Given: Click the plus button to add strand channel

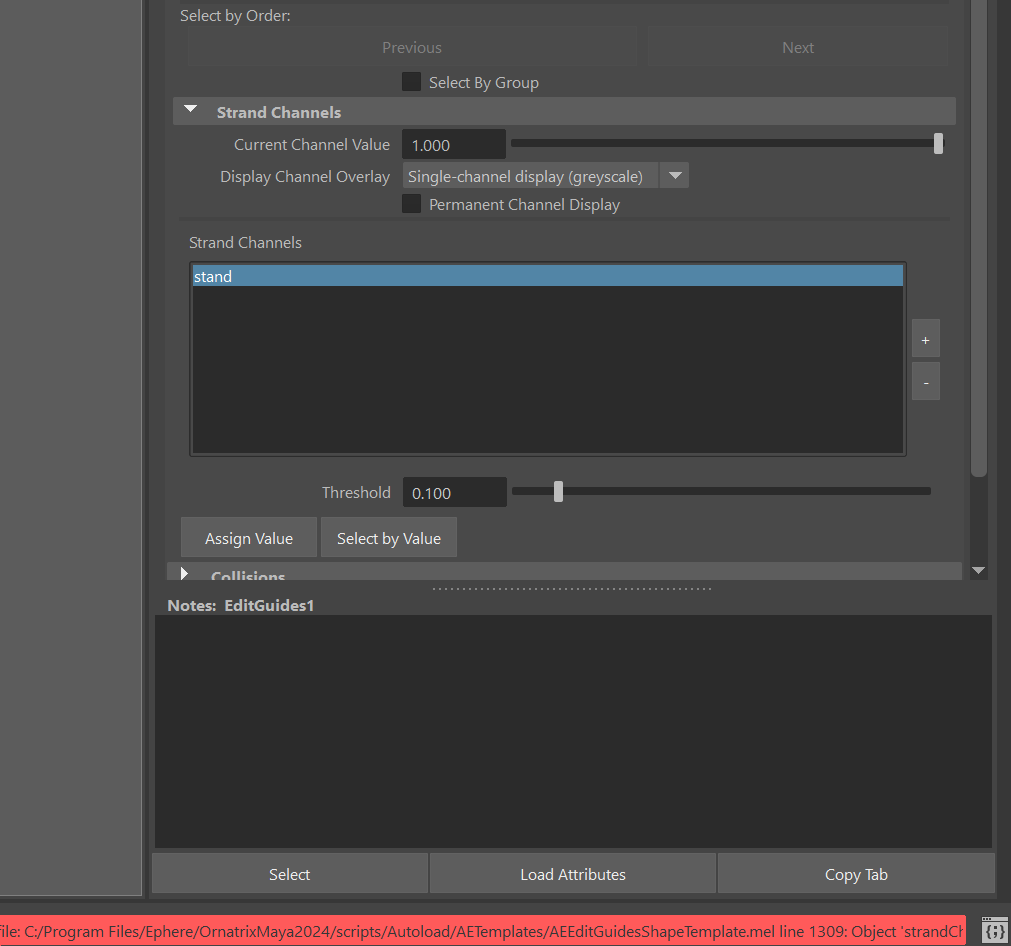Looking at the screenshot, I should 925,341.
